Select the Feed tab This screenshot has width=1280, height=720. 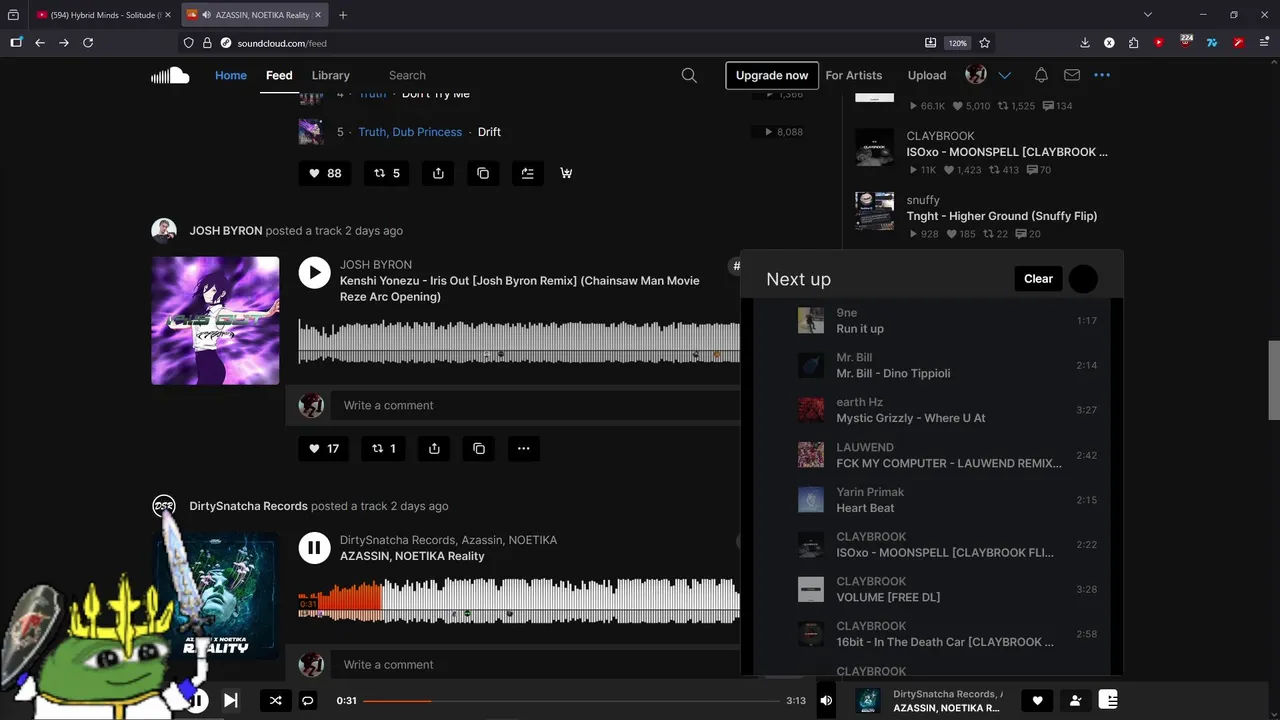(279, 75)
